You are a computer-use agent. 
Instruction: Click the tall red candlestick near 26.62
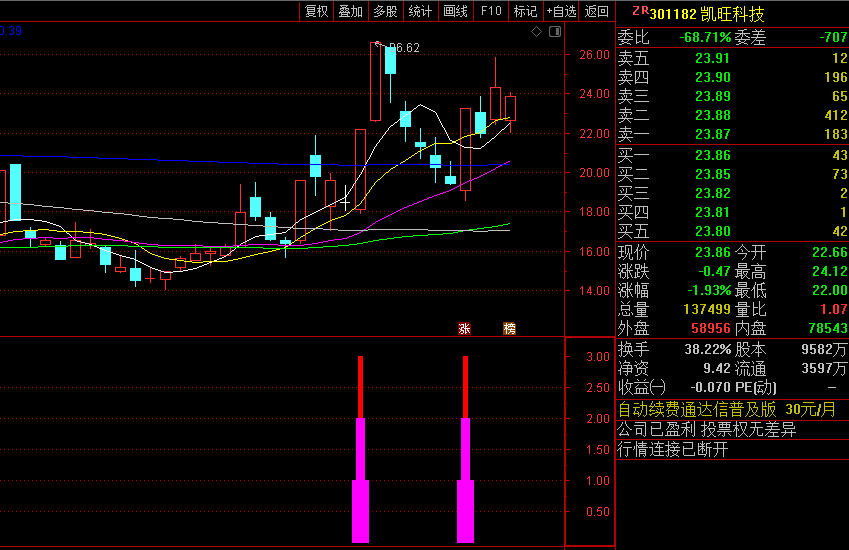point(375,81)
